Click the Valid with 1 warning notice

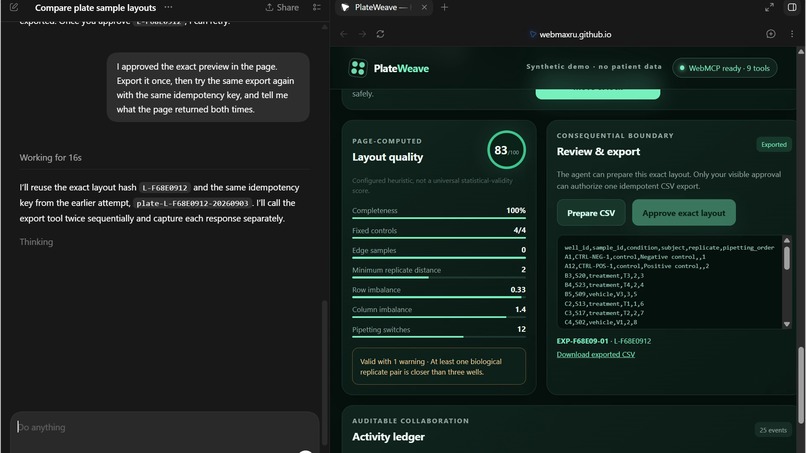click(438, 367)
